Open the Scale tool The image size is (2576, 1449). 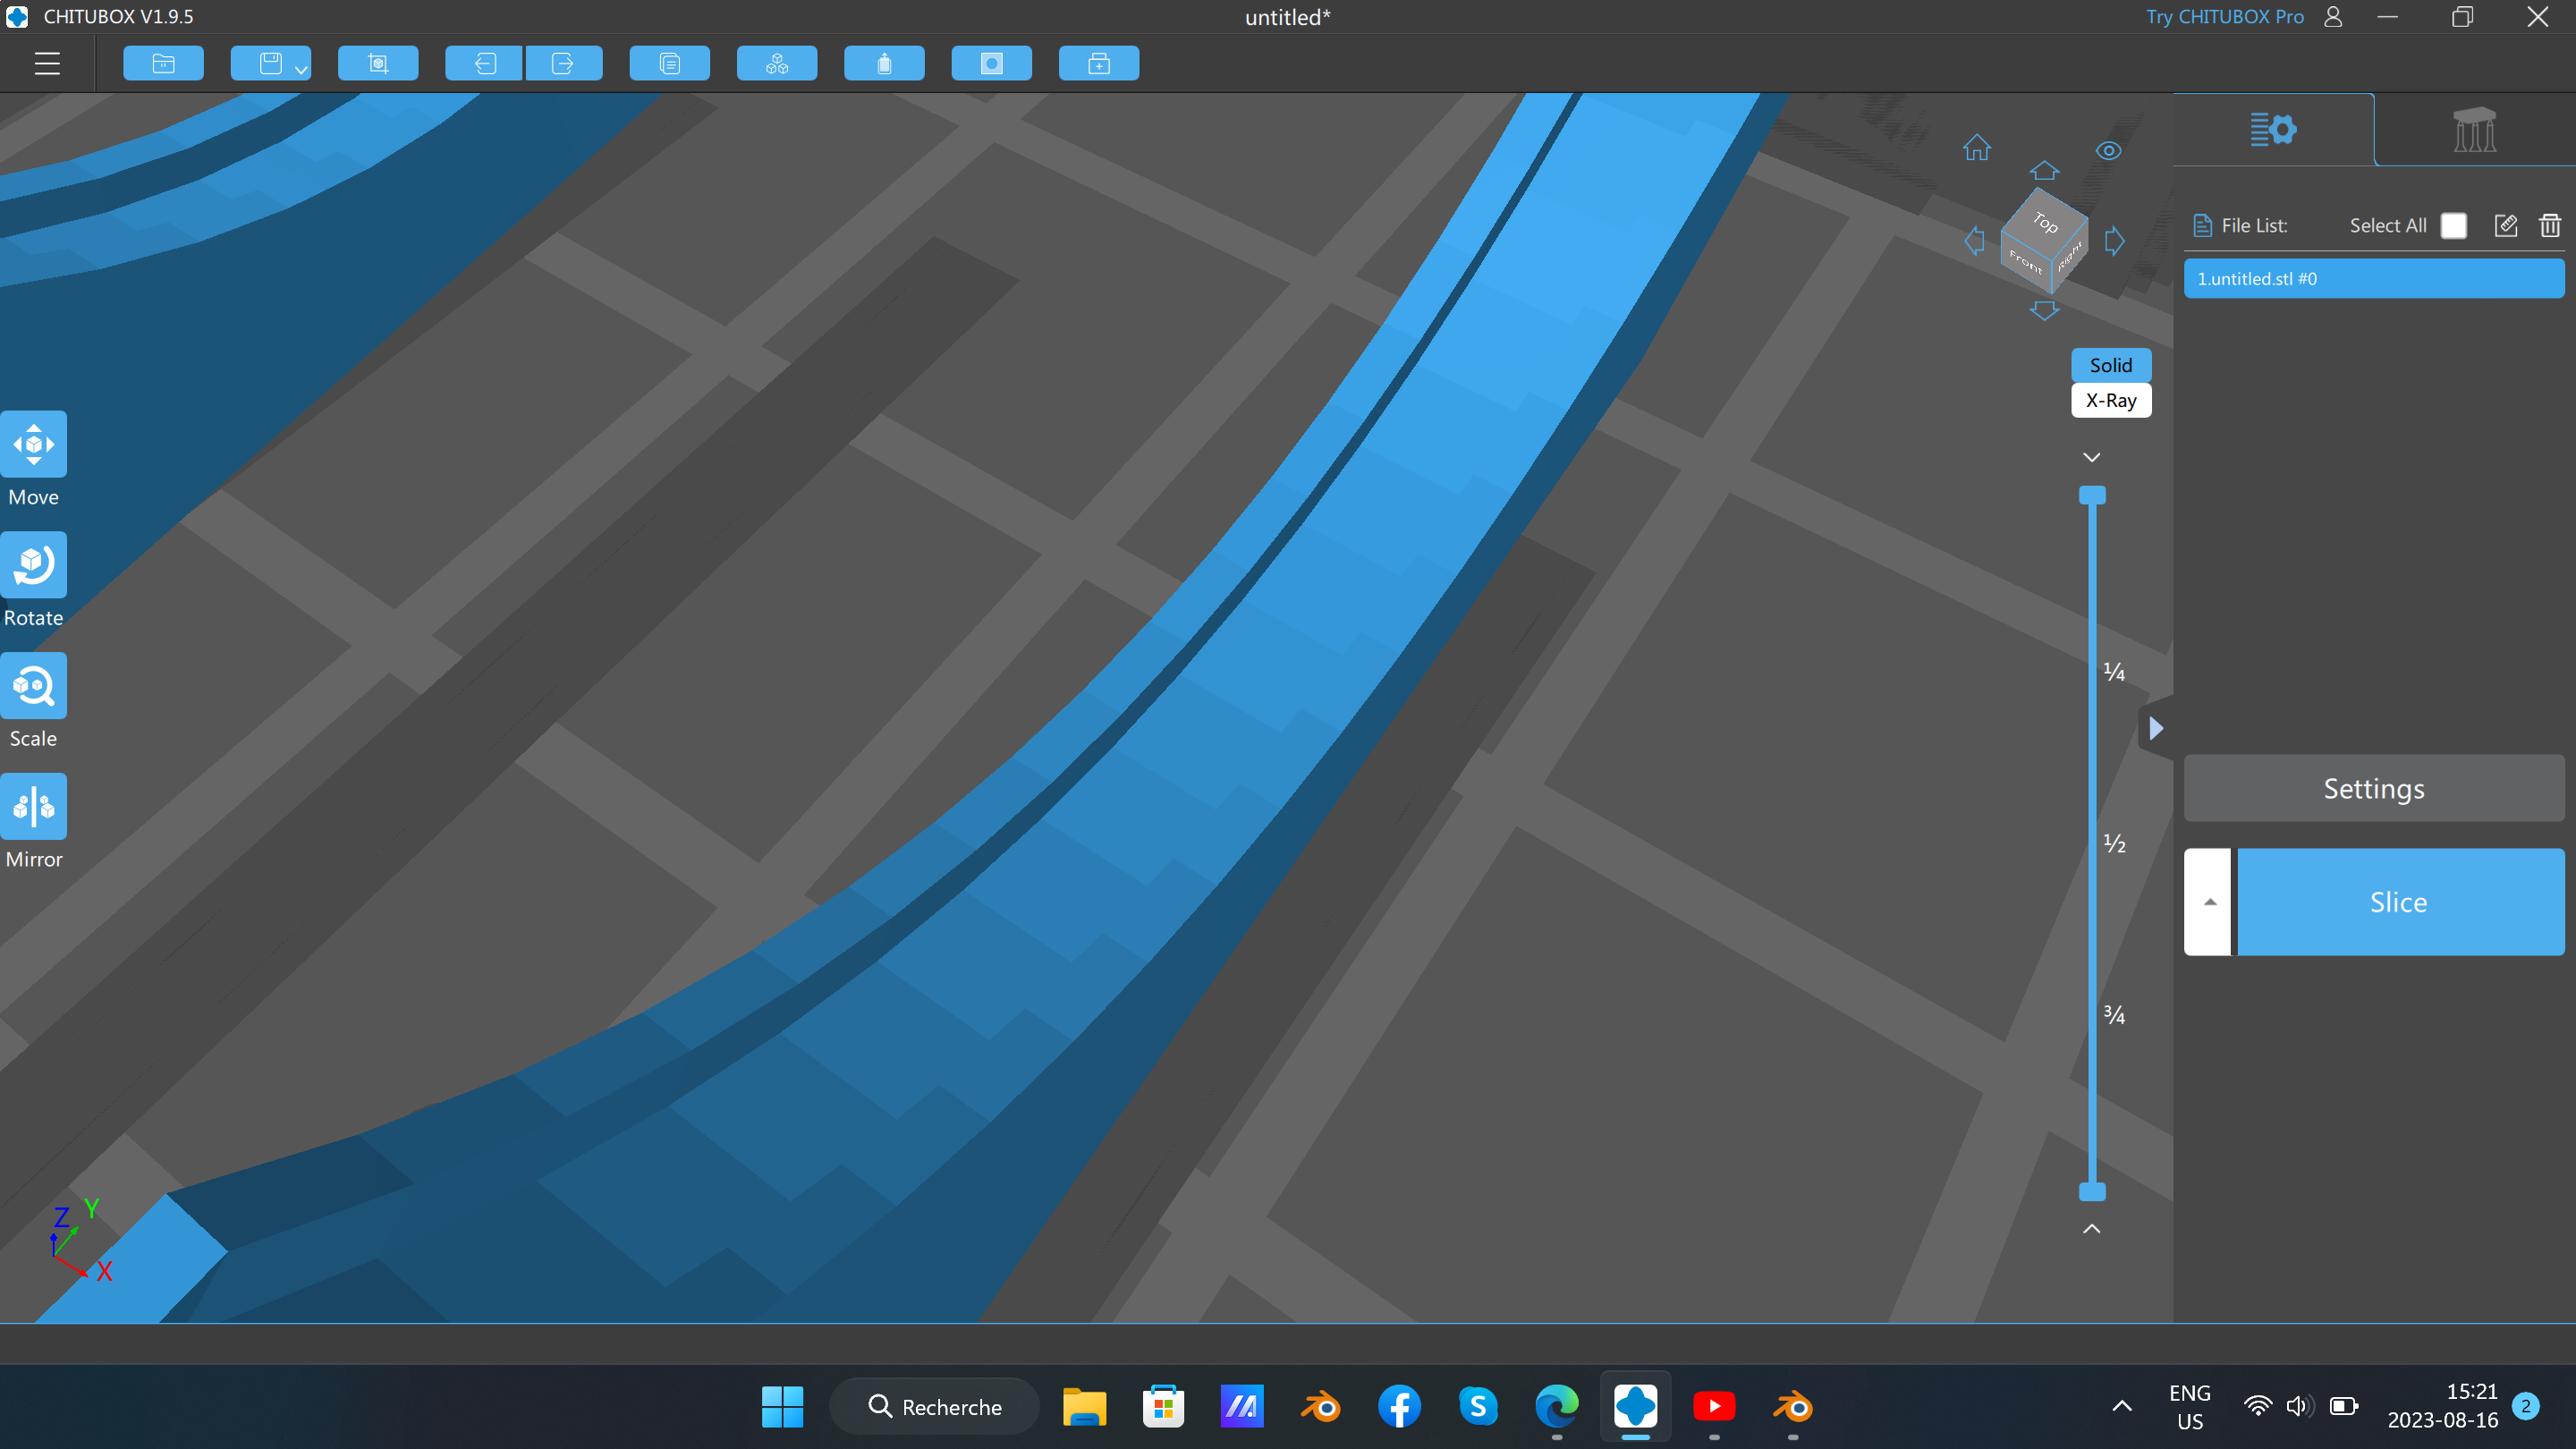point(33,686)
